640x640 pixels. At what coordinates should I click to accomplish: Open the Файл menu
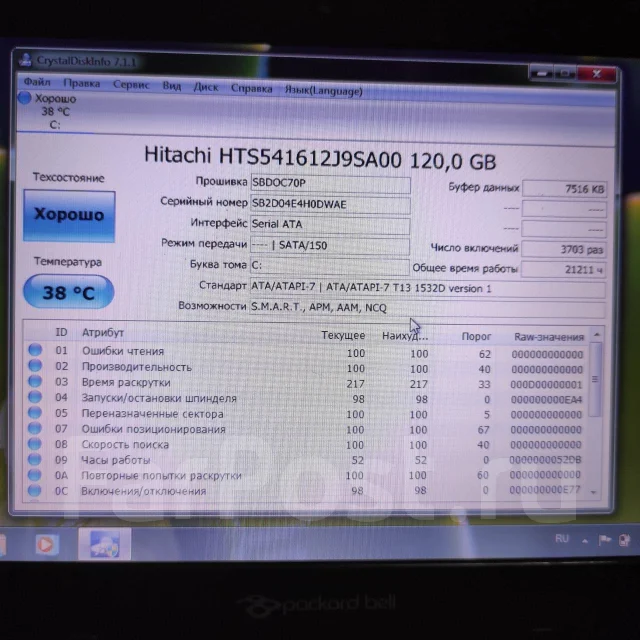[37, 82]
